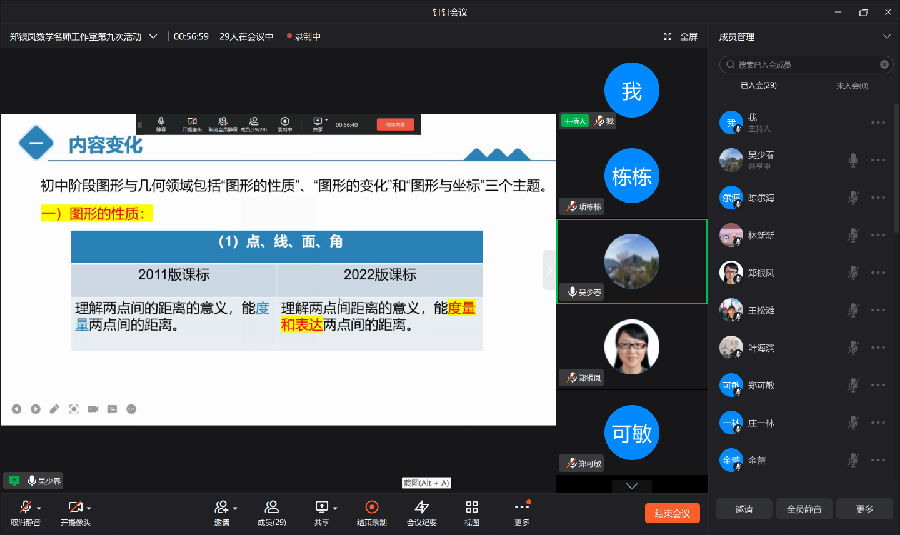Open the 成员(29) members icon
This screenshot has width=900, height=535.
(271, 508)
